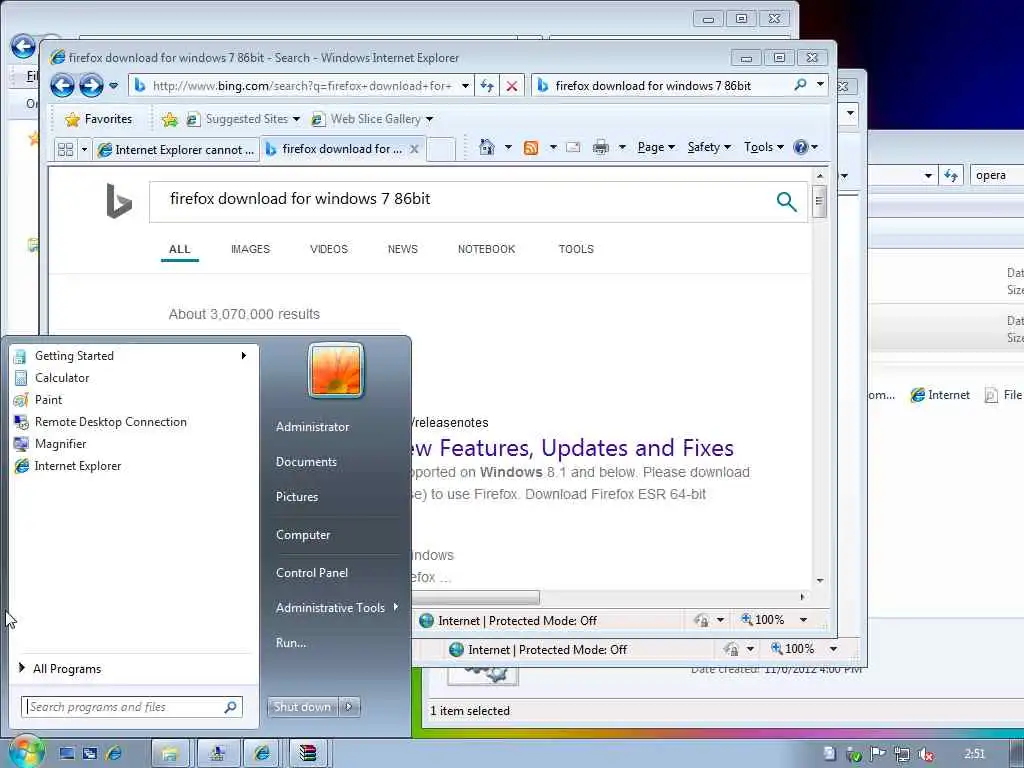Click Bing search magnifier button
This screenshot has height=768, width=1024.
click(786, 202)
